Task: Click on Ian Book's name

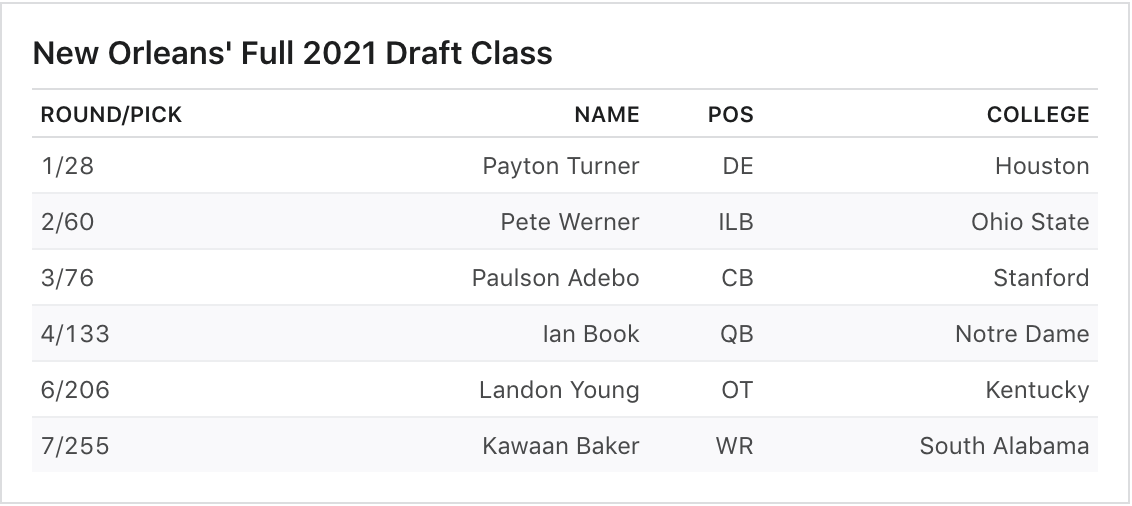Action: click(x=590, y=334)
